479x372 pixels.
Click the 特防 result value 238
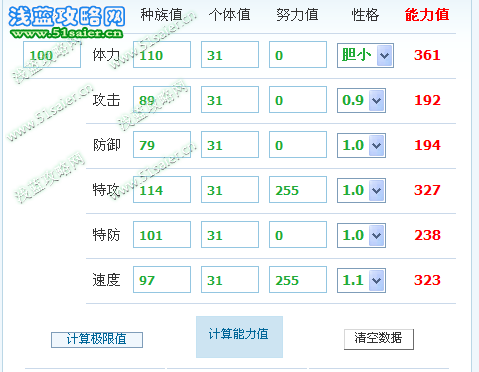coord(427,235)
